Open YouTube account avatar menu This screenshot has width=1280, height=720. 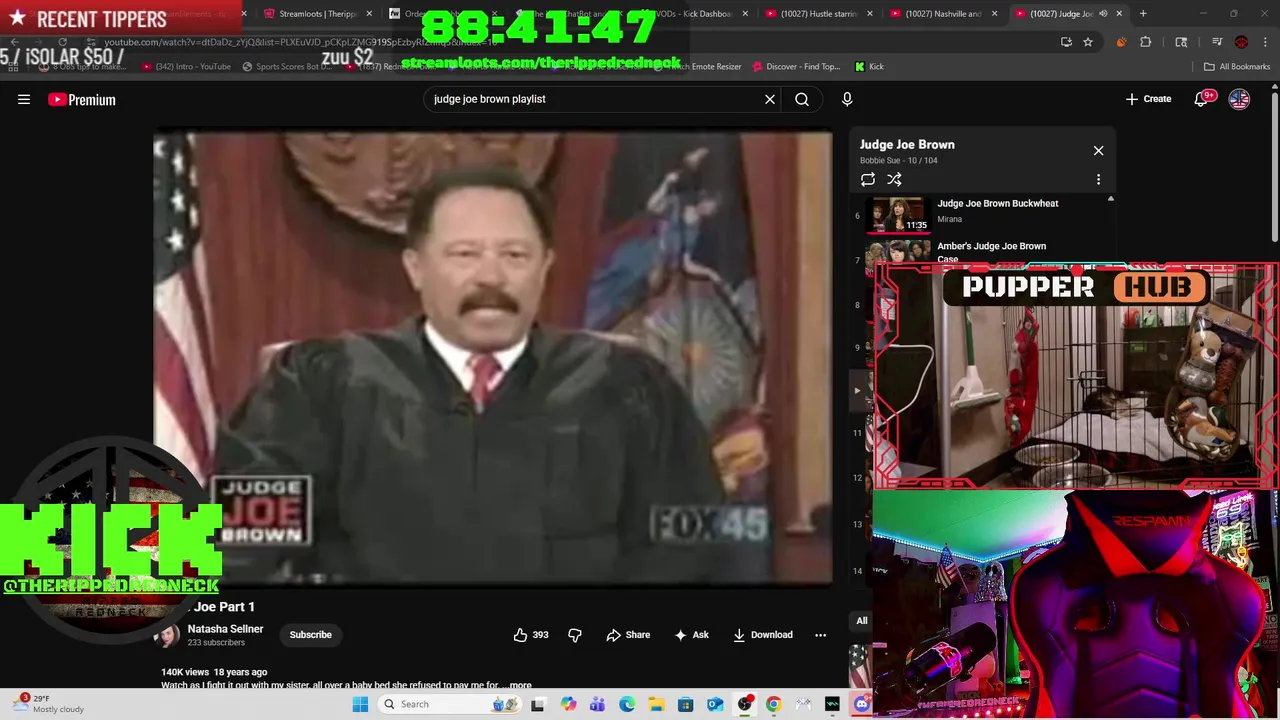click(x=1239, y=99)
